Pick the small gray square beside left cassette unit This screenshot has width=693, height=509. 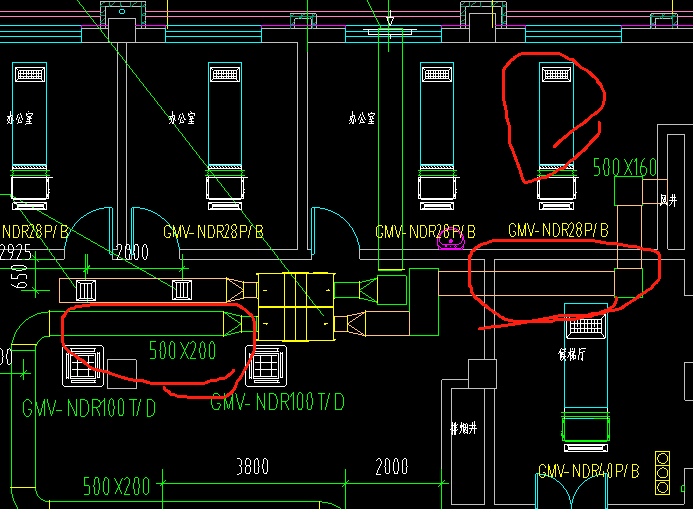[122, 374]
